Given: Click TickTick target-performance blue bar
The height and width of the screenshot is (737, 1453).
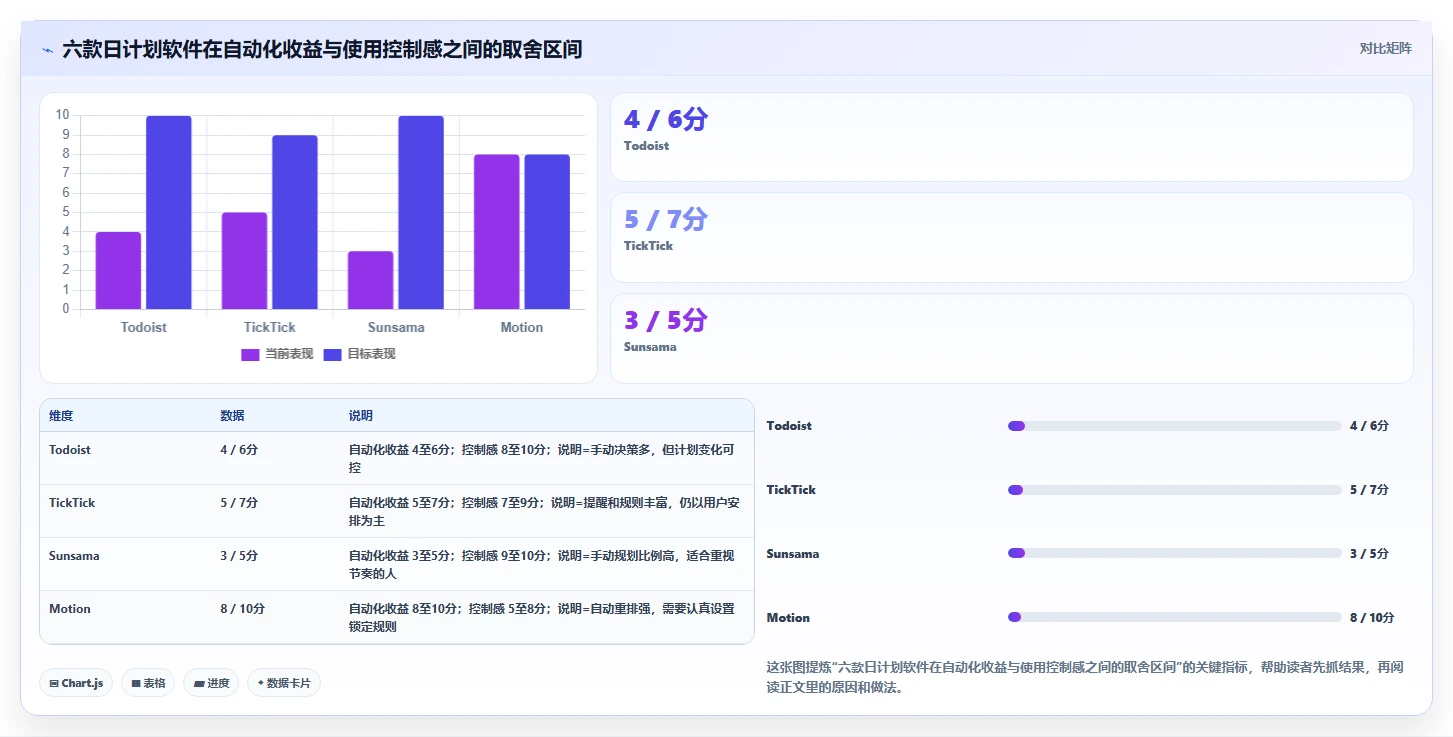Looking at the screenshot, I should 295,222.
